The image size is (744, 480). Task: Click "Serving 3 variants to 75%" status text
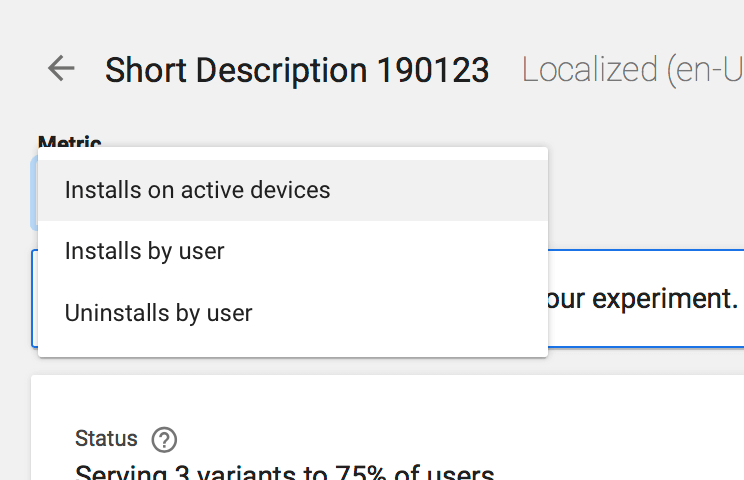[x=285, y=472]
